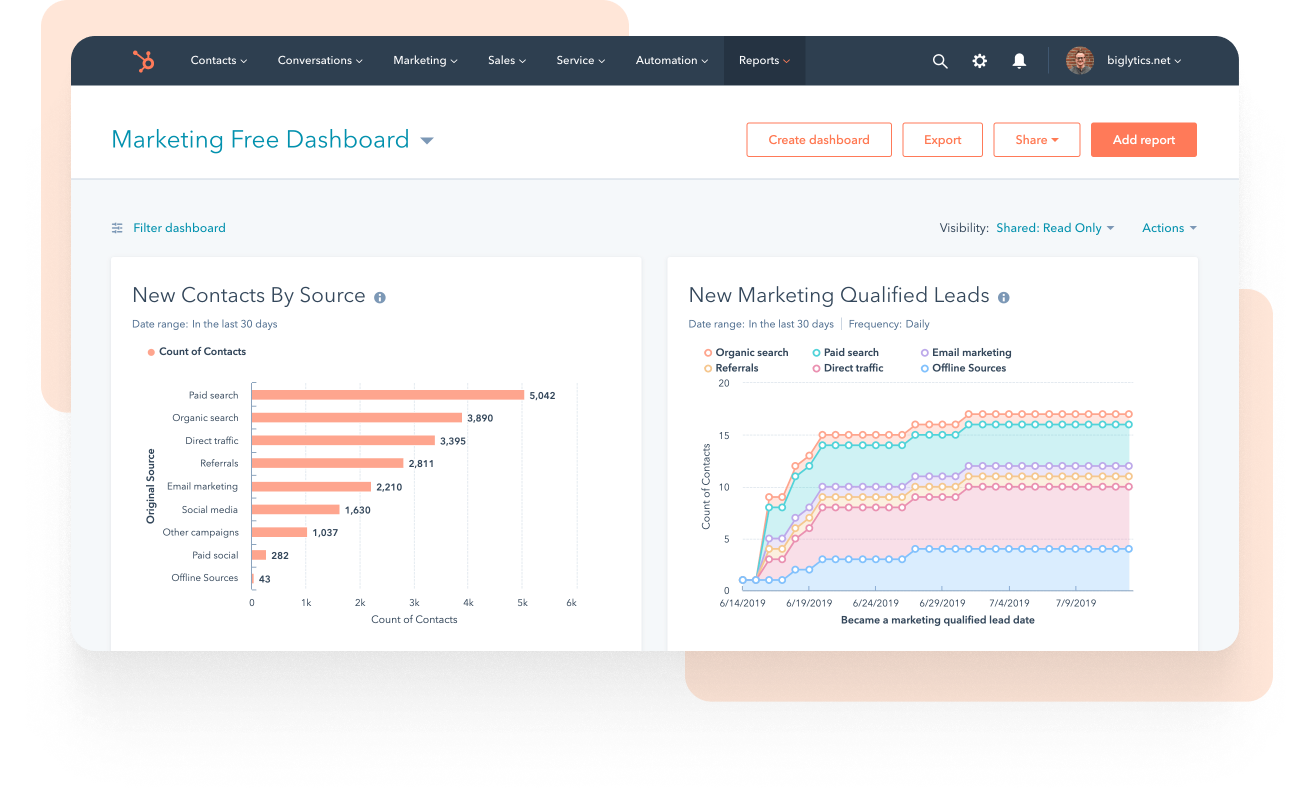This screenshot has width=1310, height=810.
Task: Open the Marketing Free Dashboard name dropdown
Action: (426, 140)
